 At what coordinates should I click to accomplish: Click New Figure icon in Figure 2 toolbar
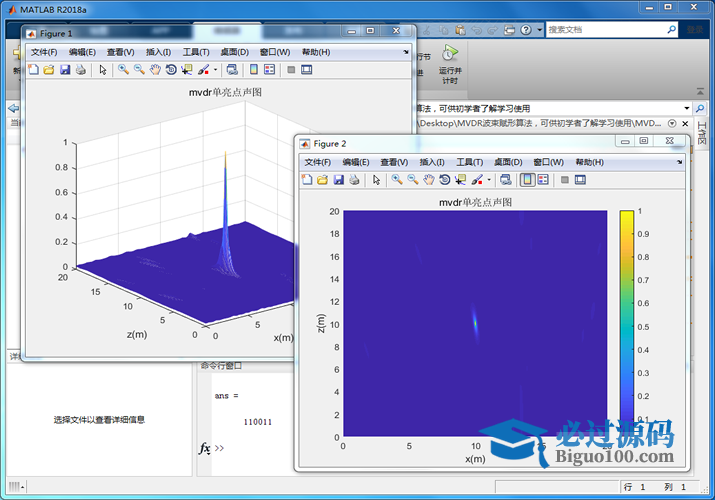click(x=307, y=180)
